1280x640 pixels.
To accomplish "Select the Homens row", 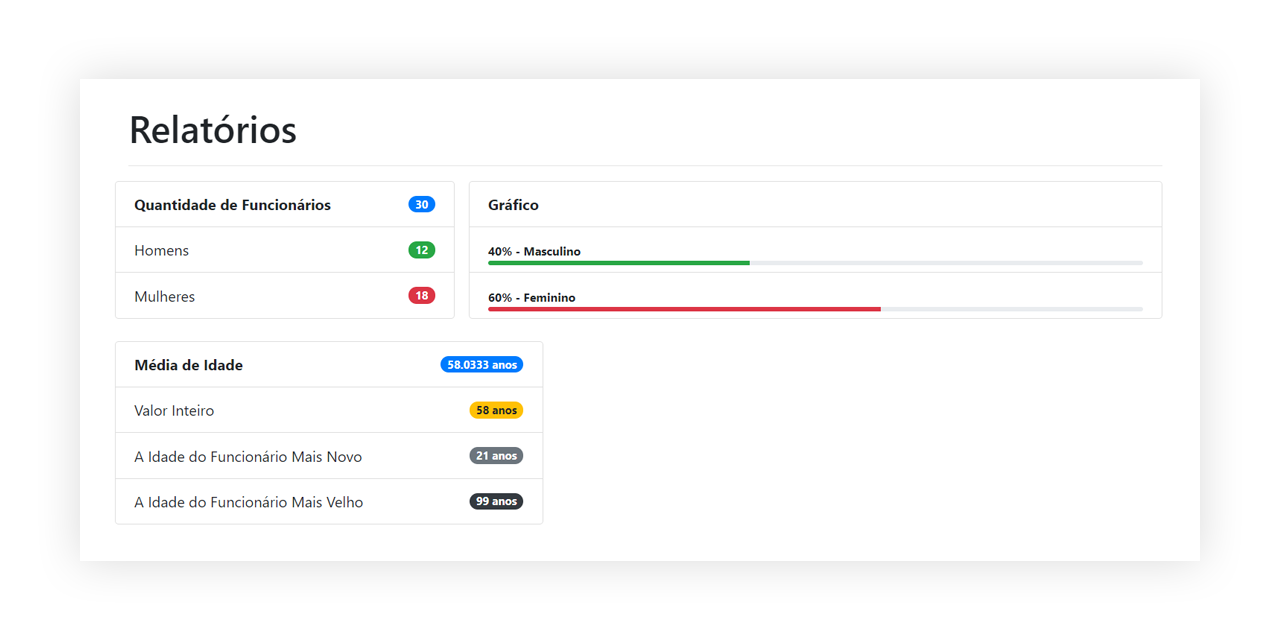I will coord(161,249).
